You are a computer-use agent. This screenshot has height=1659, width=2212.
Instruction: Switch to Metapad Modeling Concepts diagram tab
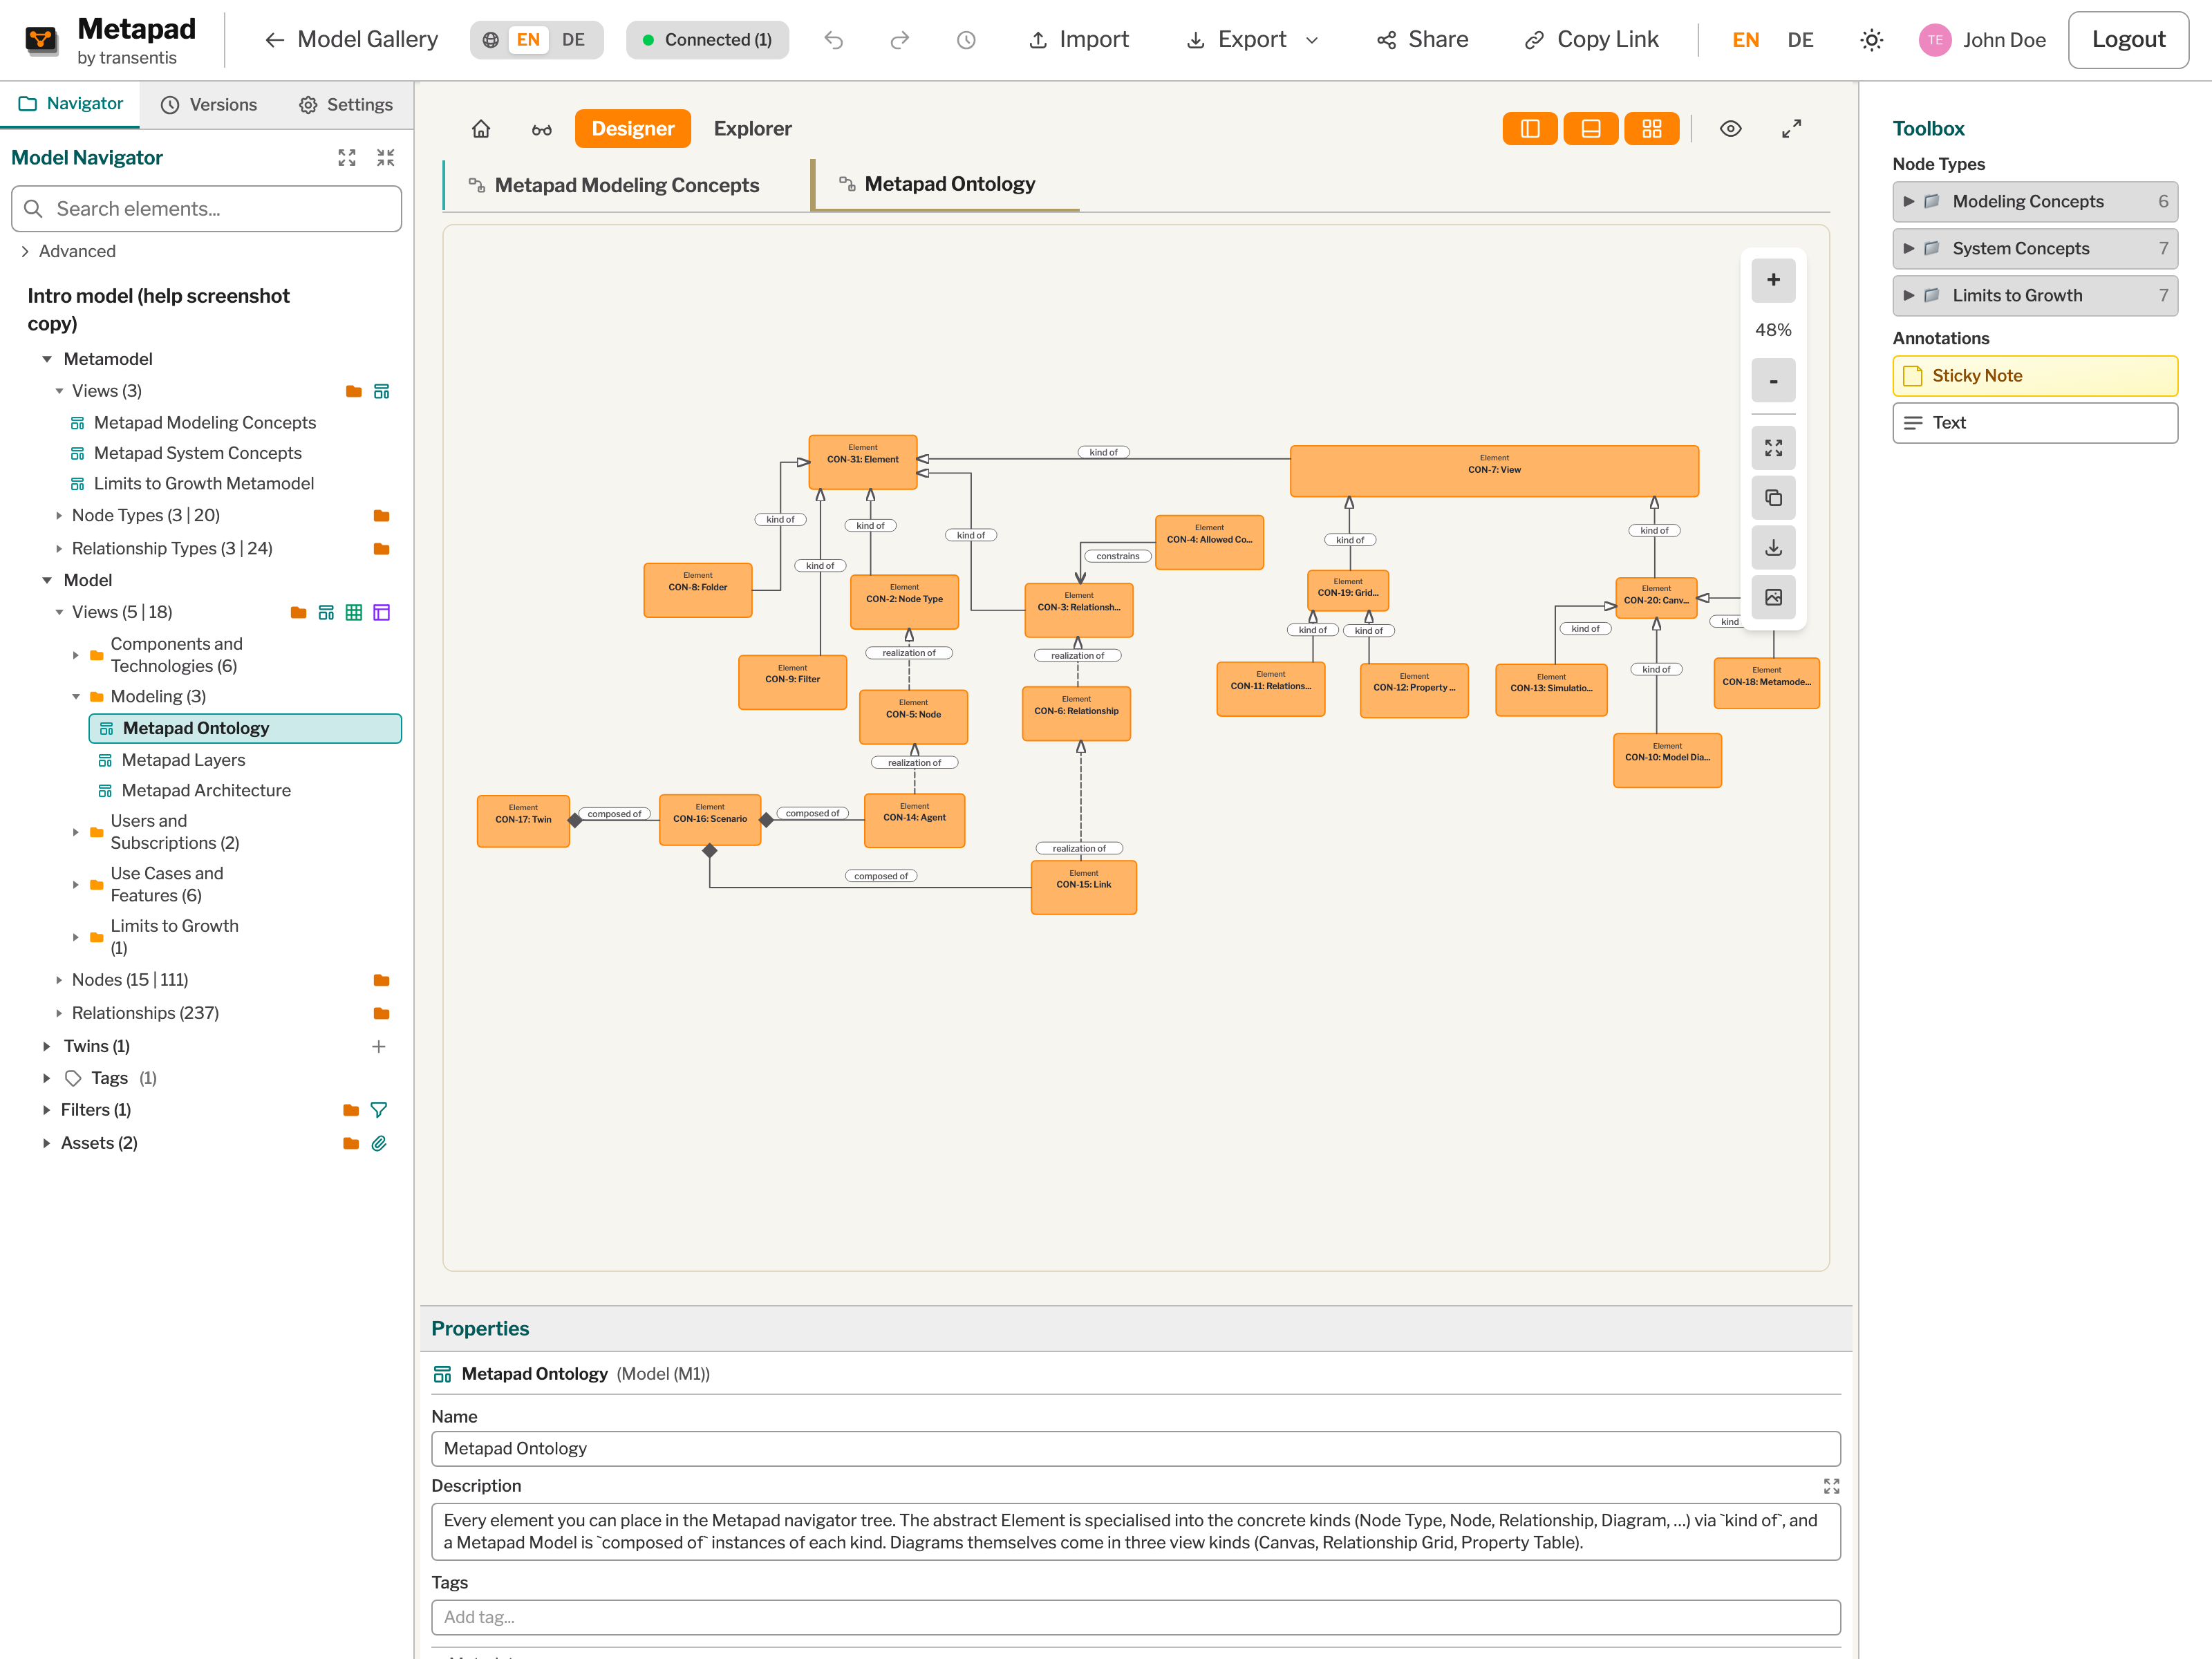pos(626,185)
